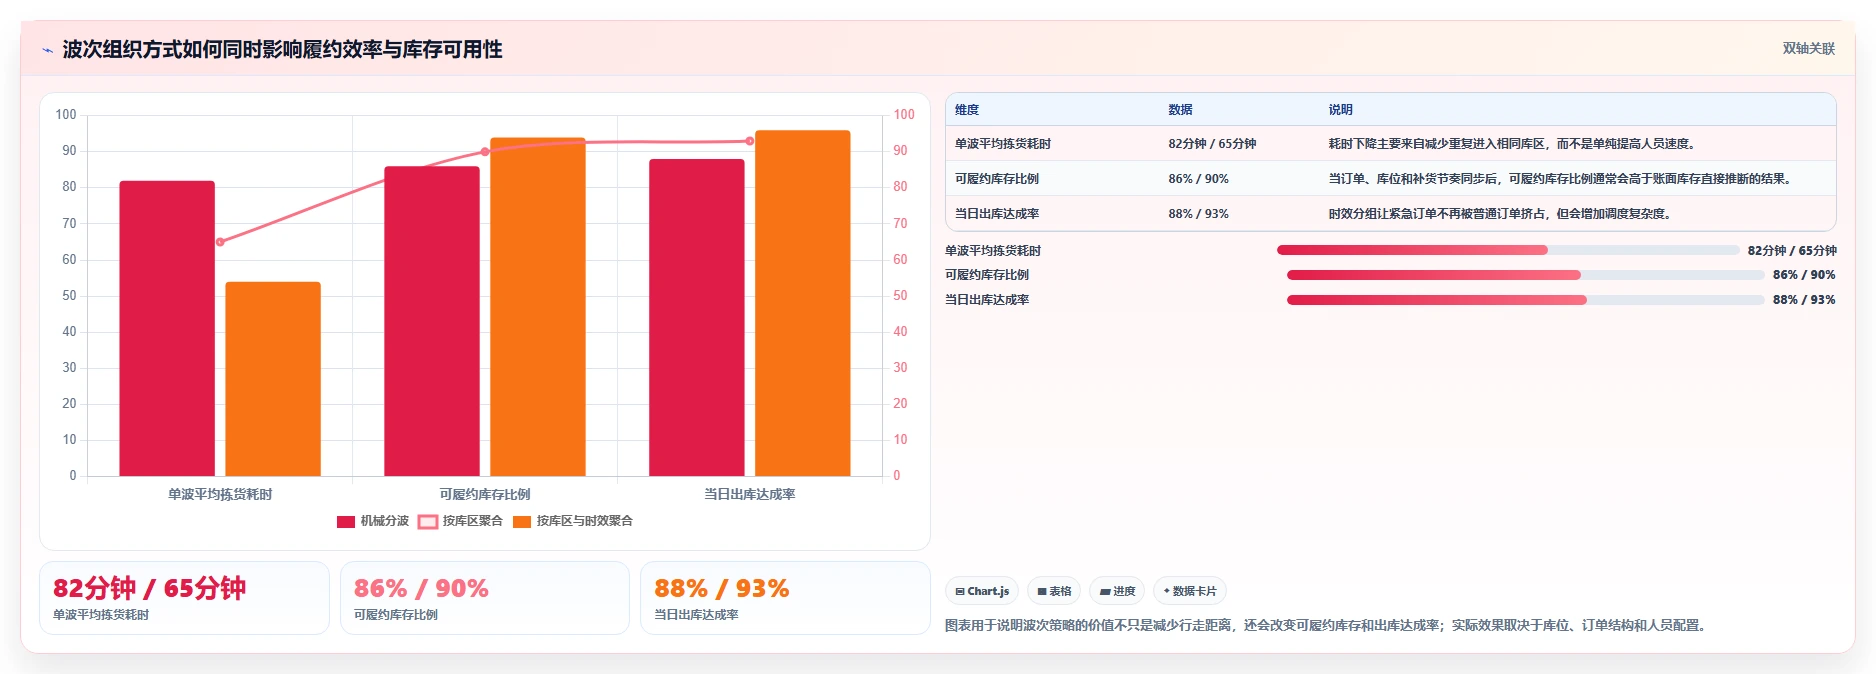Click the line point above 单波平均拣货耗时

[220, 242]
